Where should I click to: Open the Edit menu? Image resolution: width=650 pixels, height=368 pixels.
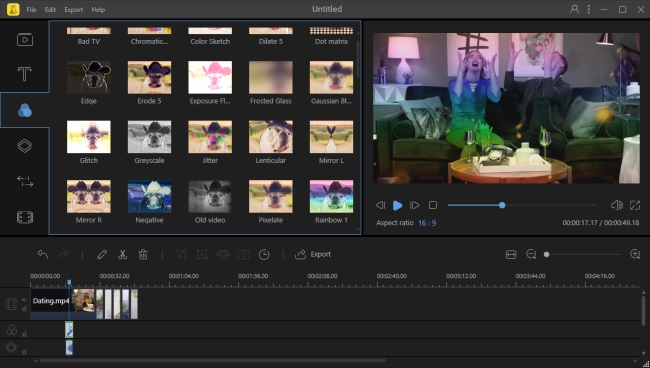(50, 10)
